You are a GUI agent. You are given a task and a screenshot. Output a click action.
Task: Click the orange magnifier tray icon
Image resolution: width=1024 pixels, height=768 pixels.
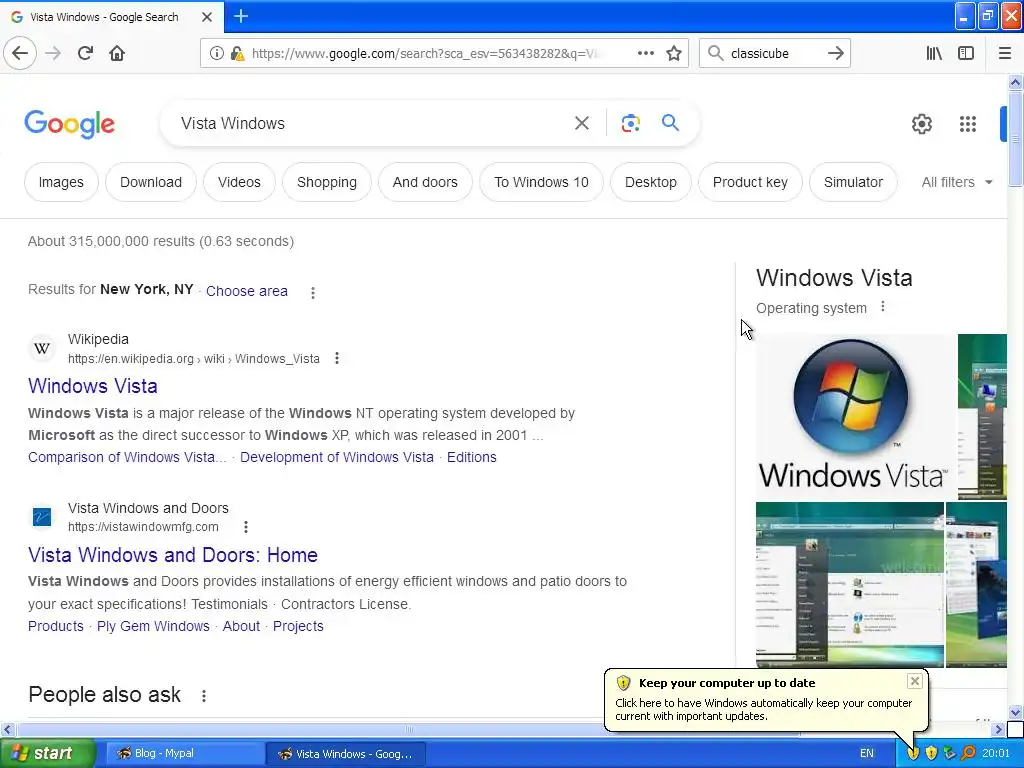968,754
